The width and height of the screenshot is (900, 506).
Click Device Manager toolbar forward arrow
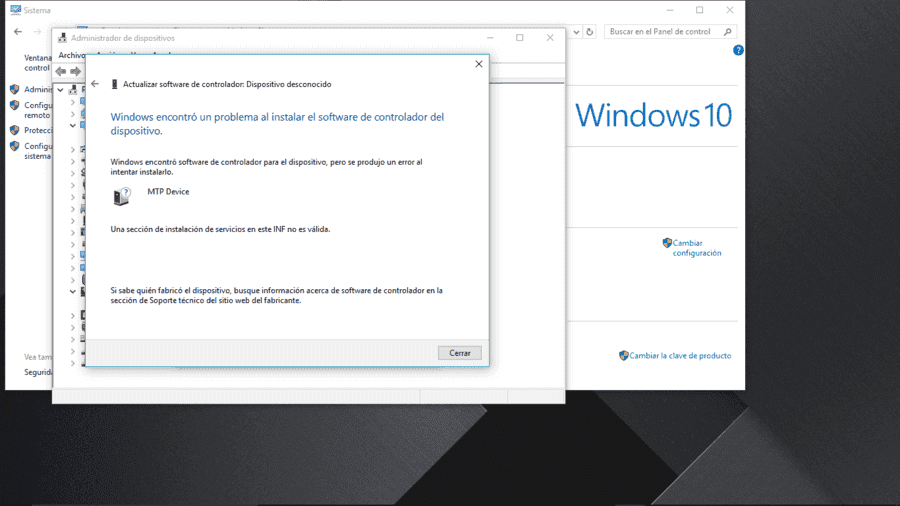pos(76,71)
